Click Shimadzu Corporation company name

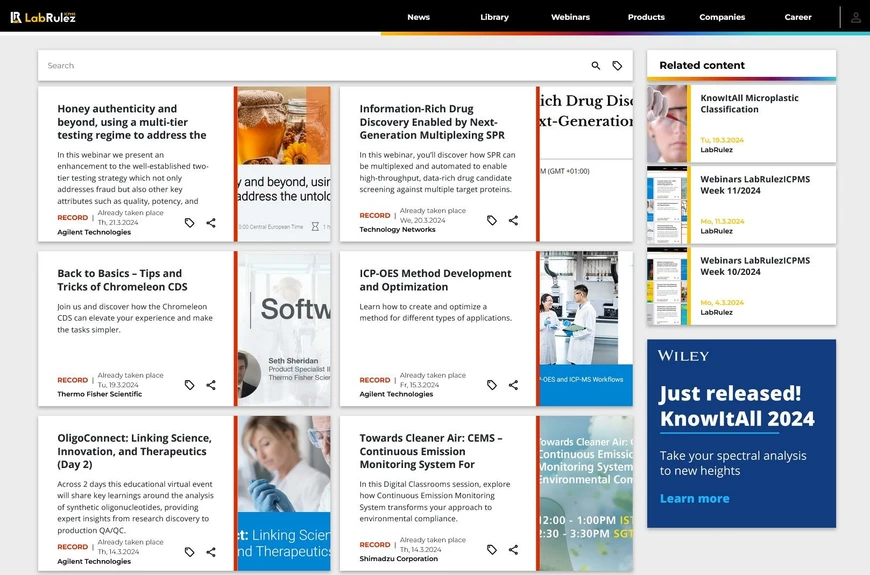[x=398, y=559]
